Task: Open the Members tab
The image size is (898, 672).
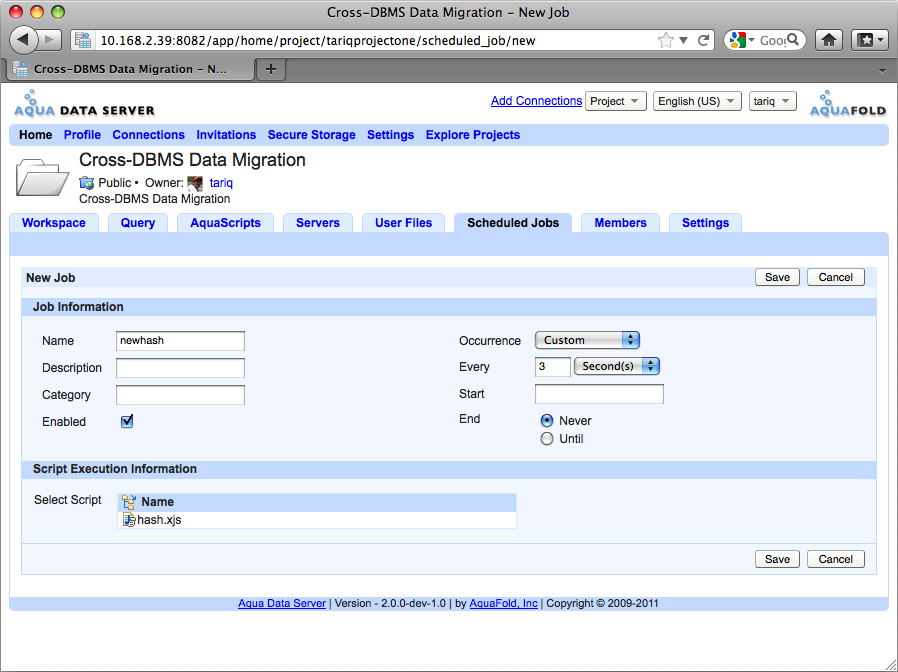Action: click(620, 223)
